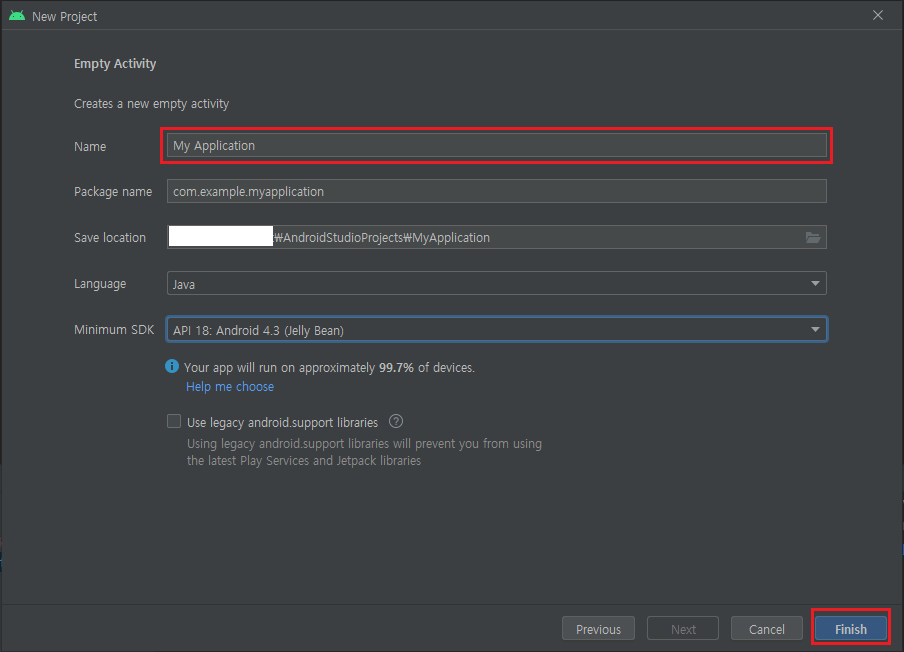904x652 pixels.
Task: Click the Minimum SDK label
Action: [x=114, y=330]
